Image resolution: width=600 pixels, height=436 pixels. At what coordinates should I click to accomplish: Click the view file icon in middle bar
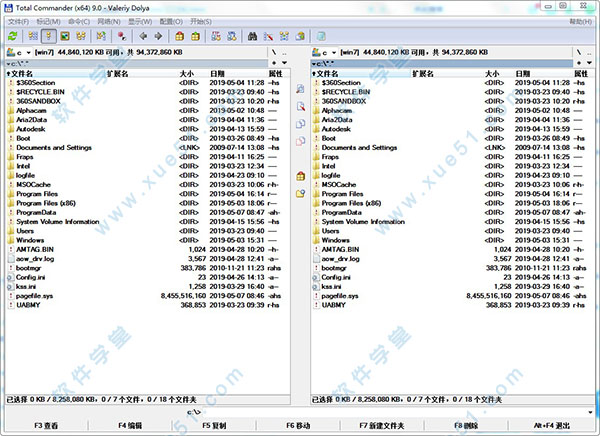[x=300, y=90]
